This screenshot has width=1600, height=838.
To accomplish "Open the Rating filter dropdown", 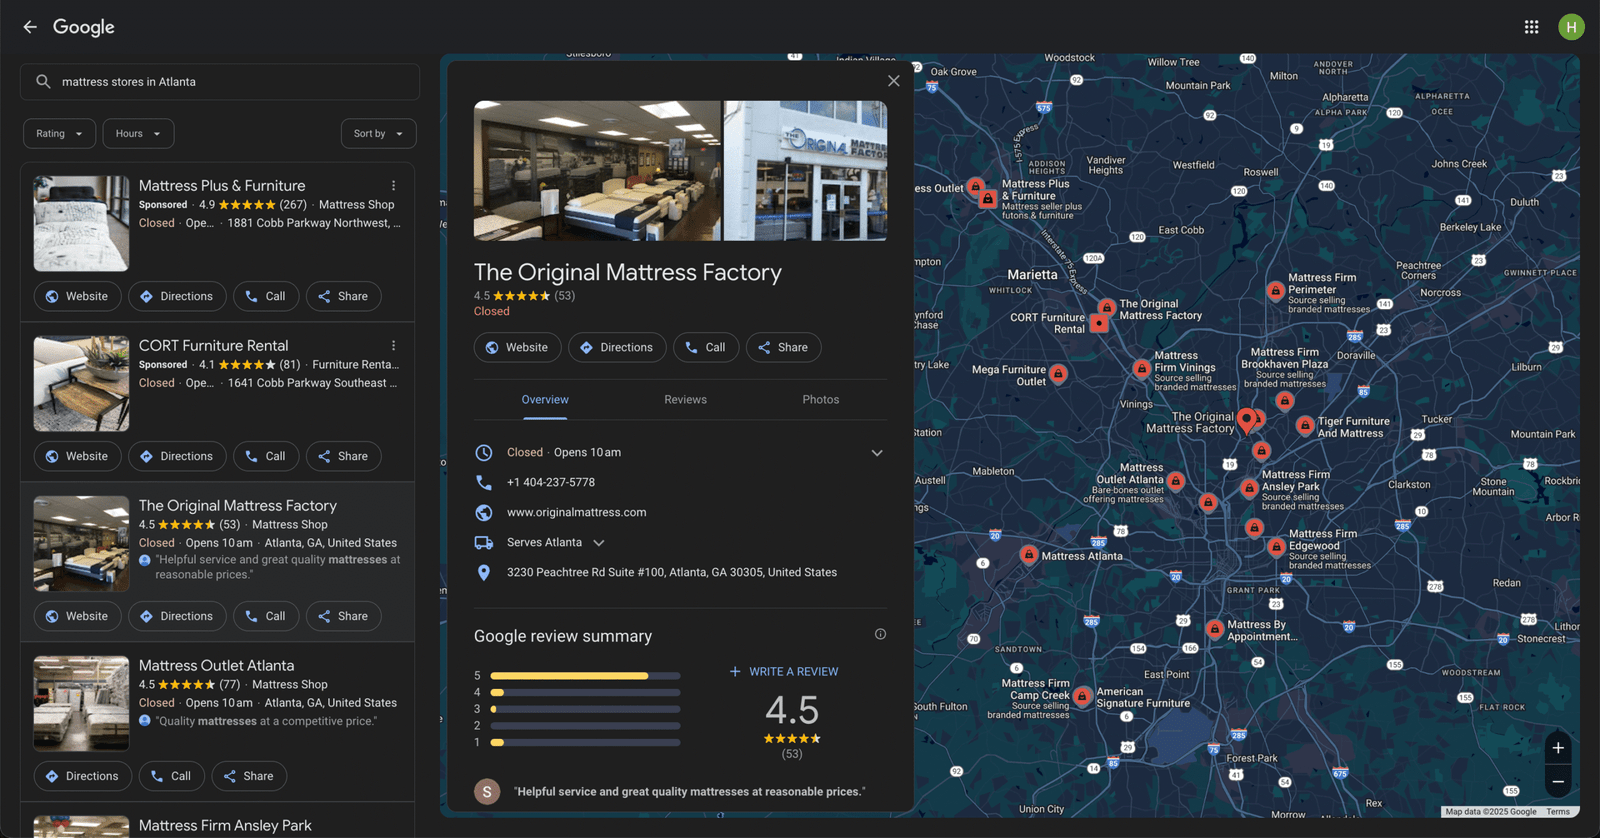I will pos(60,134).
